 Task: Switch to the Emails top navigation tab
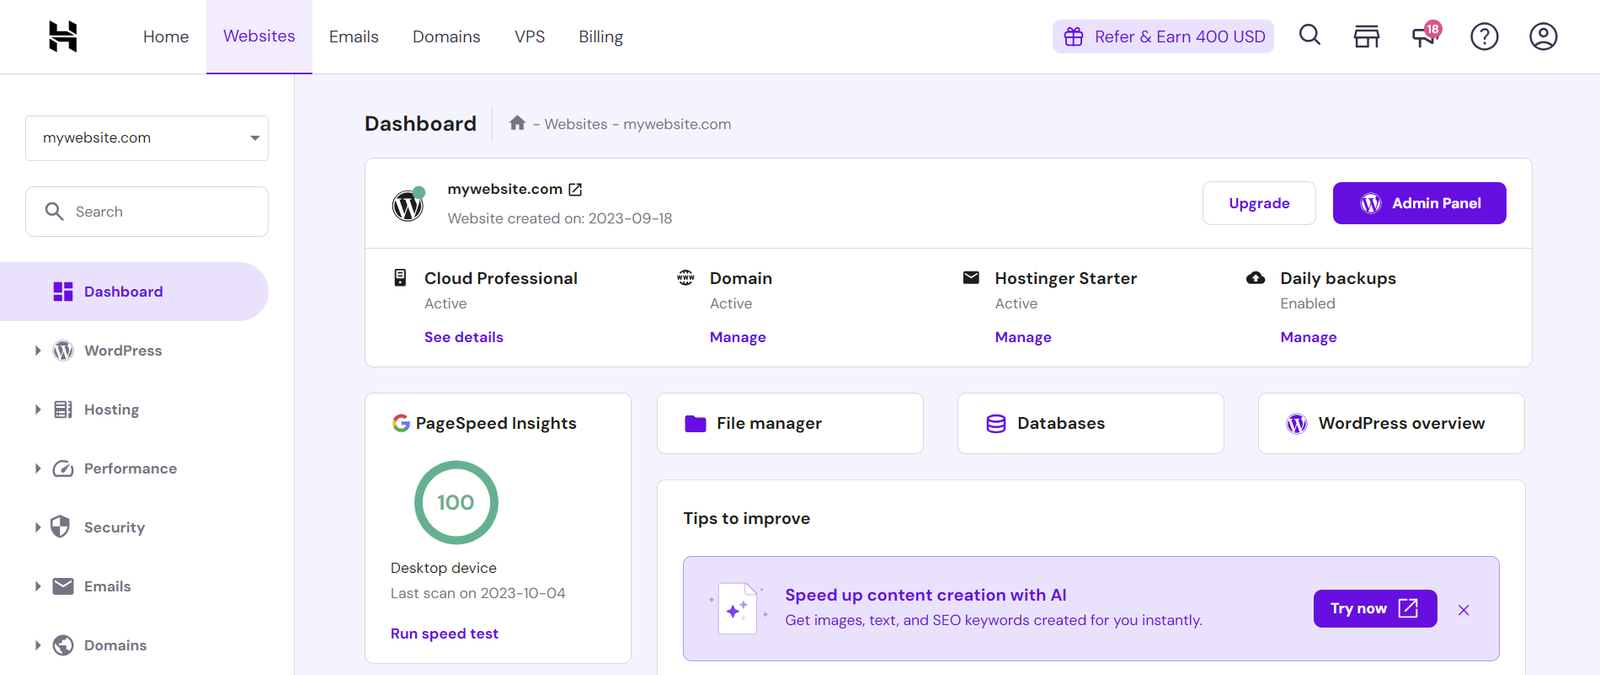pyautogui.click(x=353, y=37)
